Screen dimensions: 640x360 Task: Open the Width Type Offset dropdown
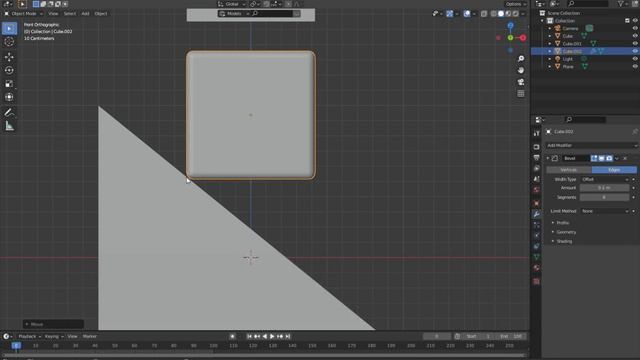(605, 179)
